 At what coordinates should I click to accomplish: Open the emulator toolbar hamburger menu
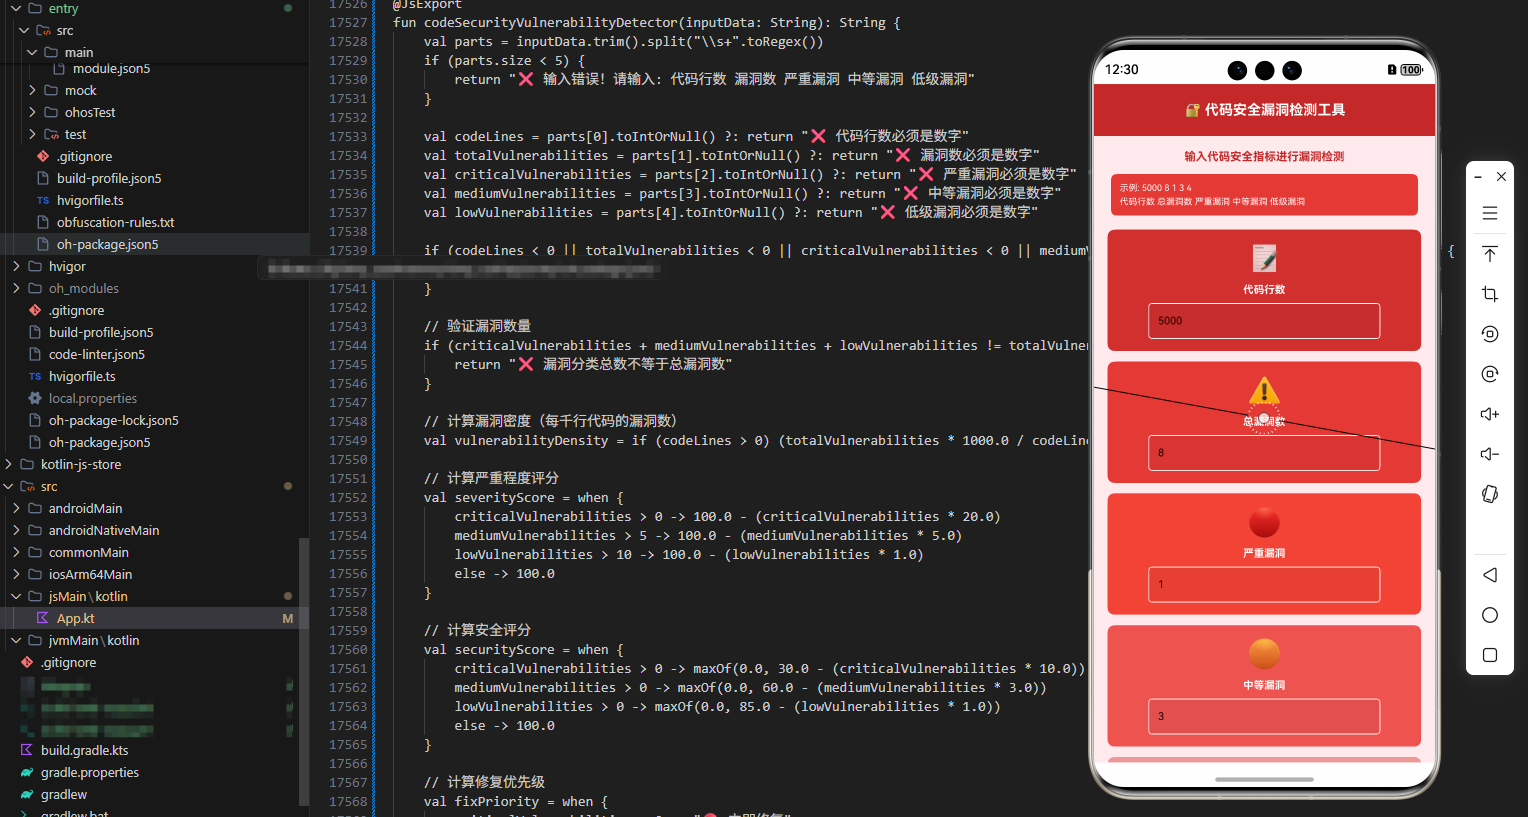[x=1489, y=213]
